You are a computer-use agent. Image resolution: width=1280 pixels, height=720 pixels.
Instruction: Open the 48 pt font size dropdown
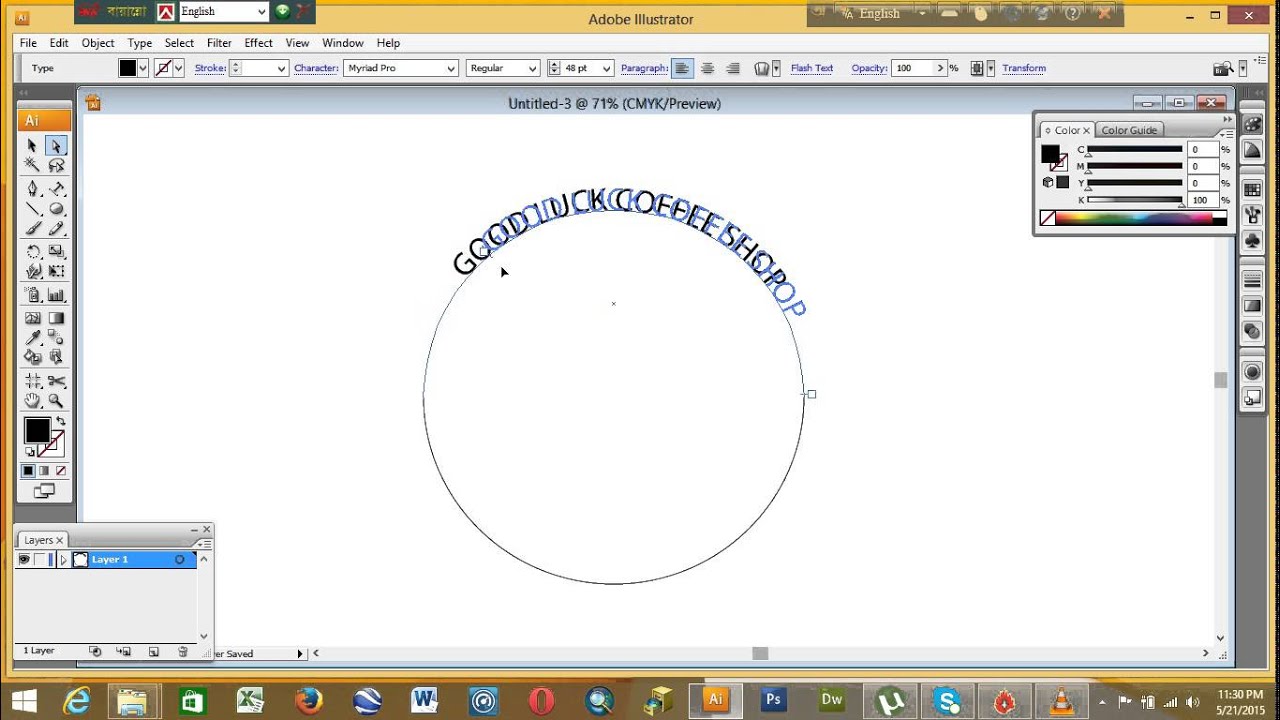click(x=608, y=68)
